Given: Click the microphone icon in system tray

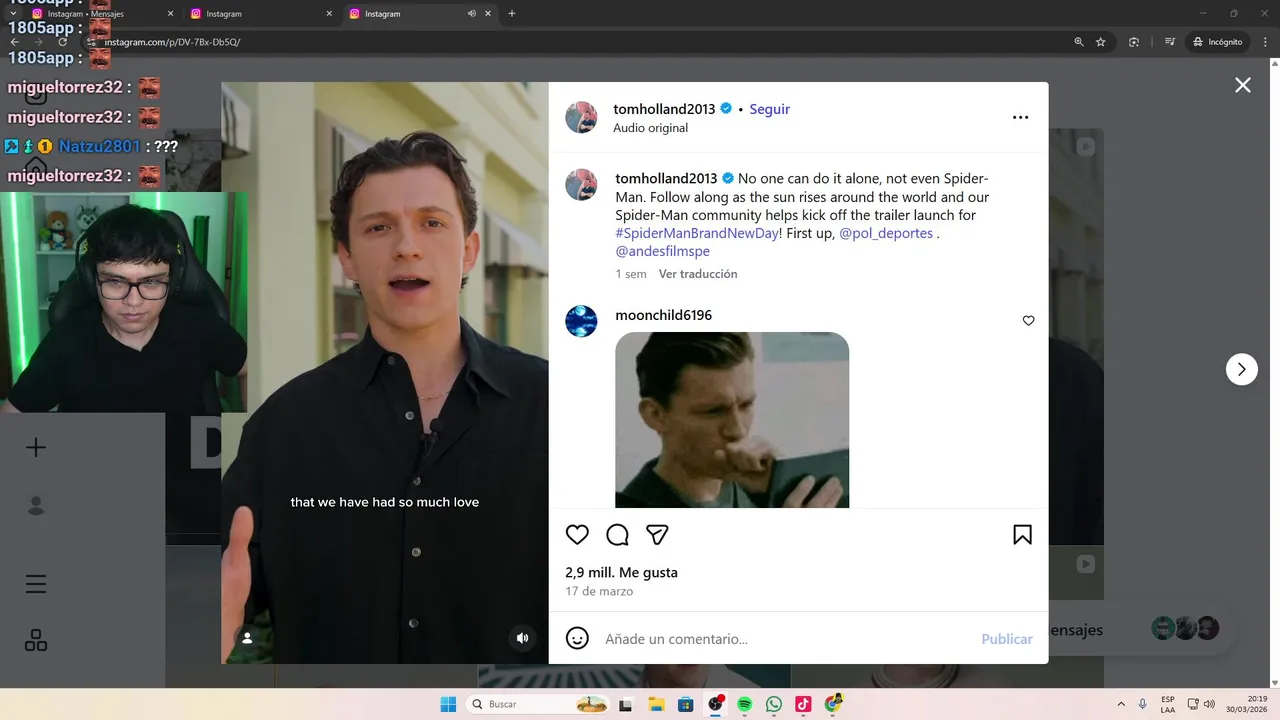Looking at the screenshot, I should (1142, 704).
